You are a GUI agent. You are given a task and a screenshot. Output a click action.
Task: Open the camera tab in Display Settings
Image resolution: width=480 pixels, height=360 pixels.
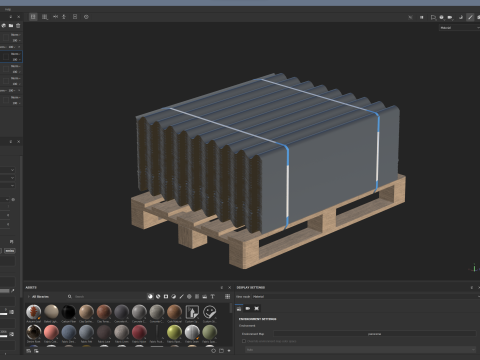pyautogui.click(x=248, y=309)
